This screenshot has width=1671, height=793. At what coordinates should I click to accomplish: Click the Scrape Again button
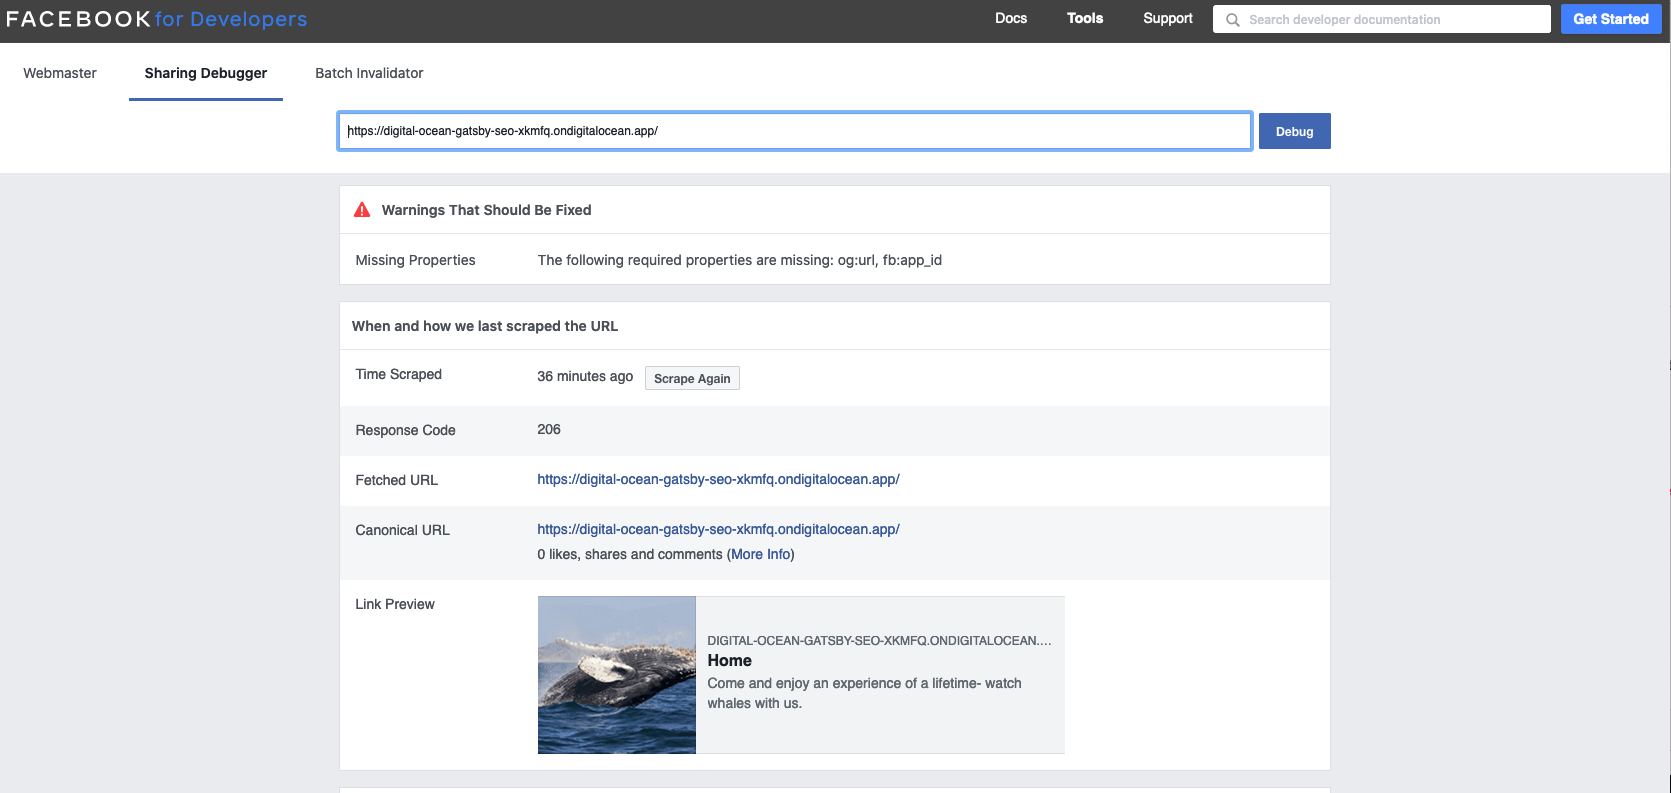click(692, 378)
